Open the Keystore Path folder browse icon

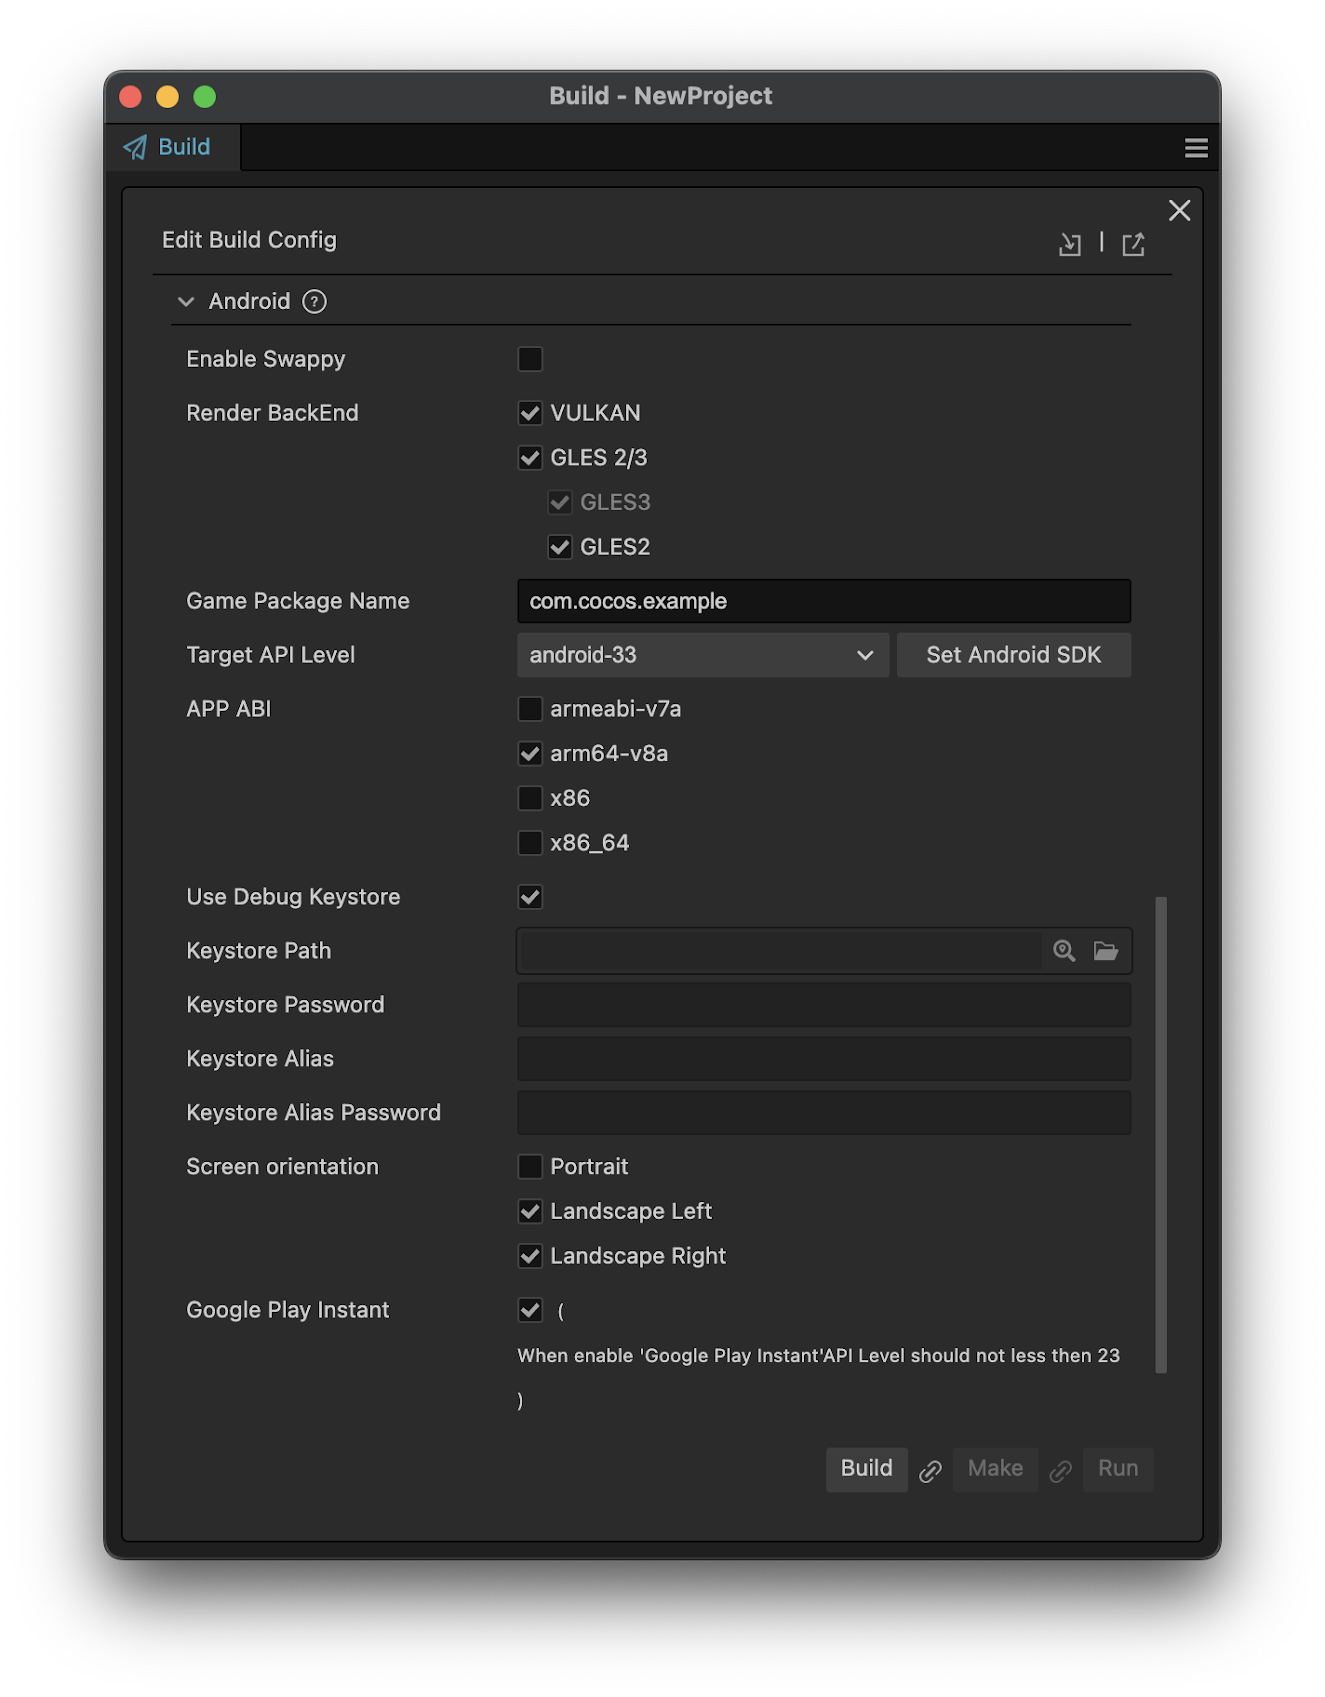coord(1106,951)
